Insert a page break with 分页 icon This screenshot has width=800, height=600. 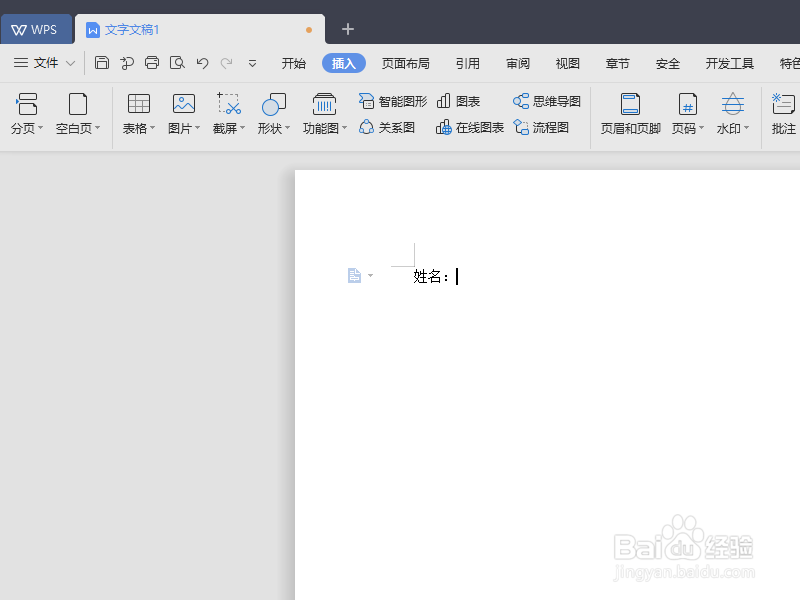[x=27, y=104]
